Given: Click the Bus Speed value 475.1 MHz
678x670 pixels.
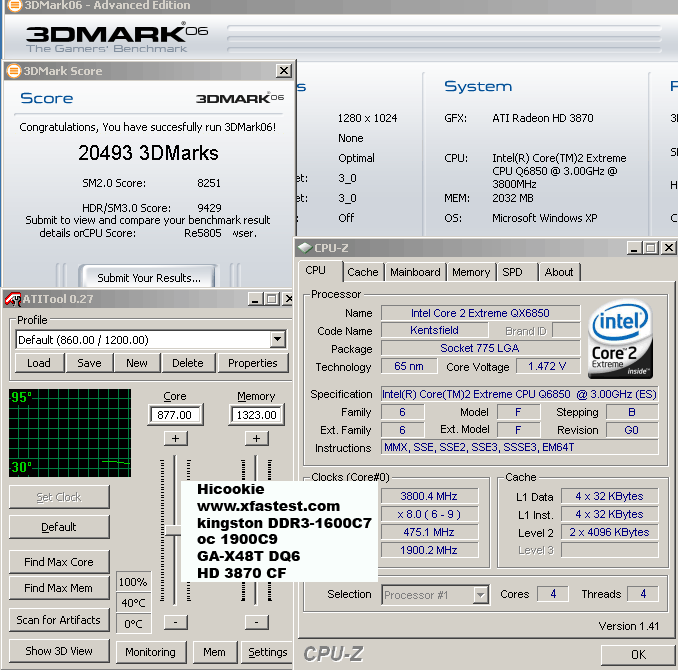Looking at the screenshot, I should [429, 532].
